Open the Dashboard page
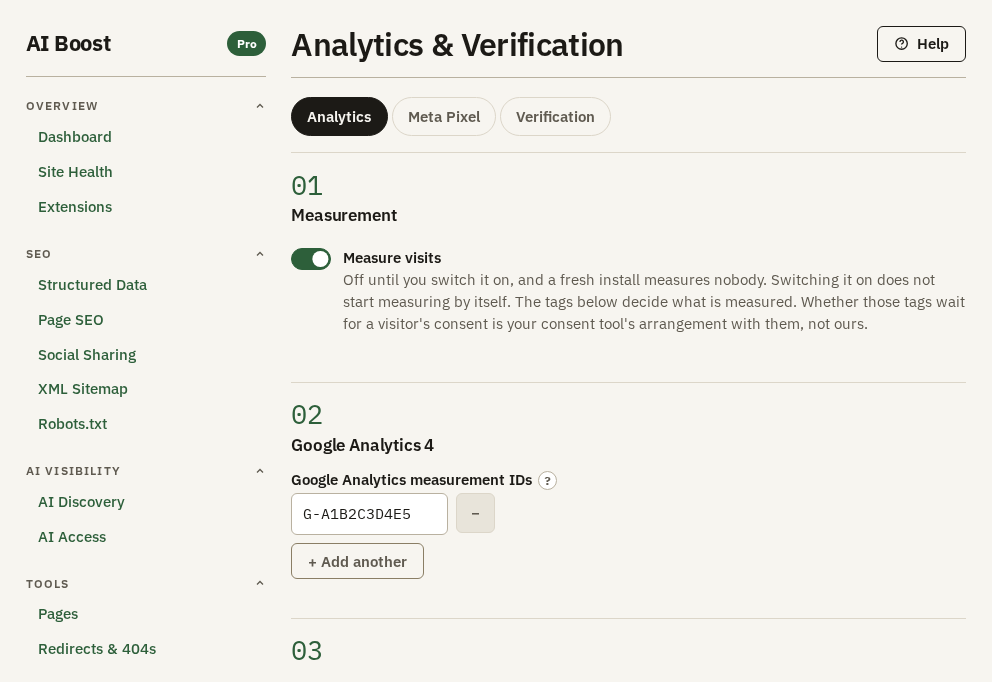The height and width of the screenshot is (682, 992). point(75,137)
